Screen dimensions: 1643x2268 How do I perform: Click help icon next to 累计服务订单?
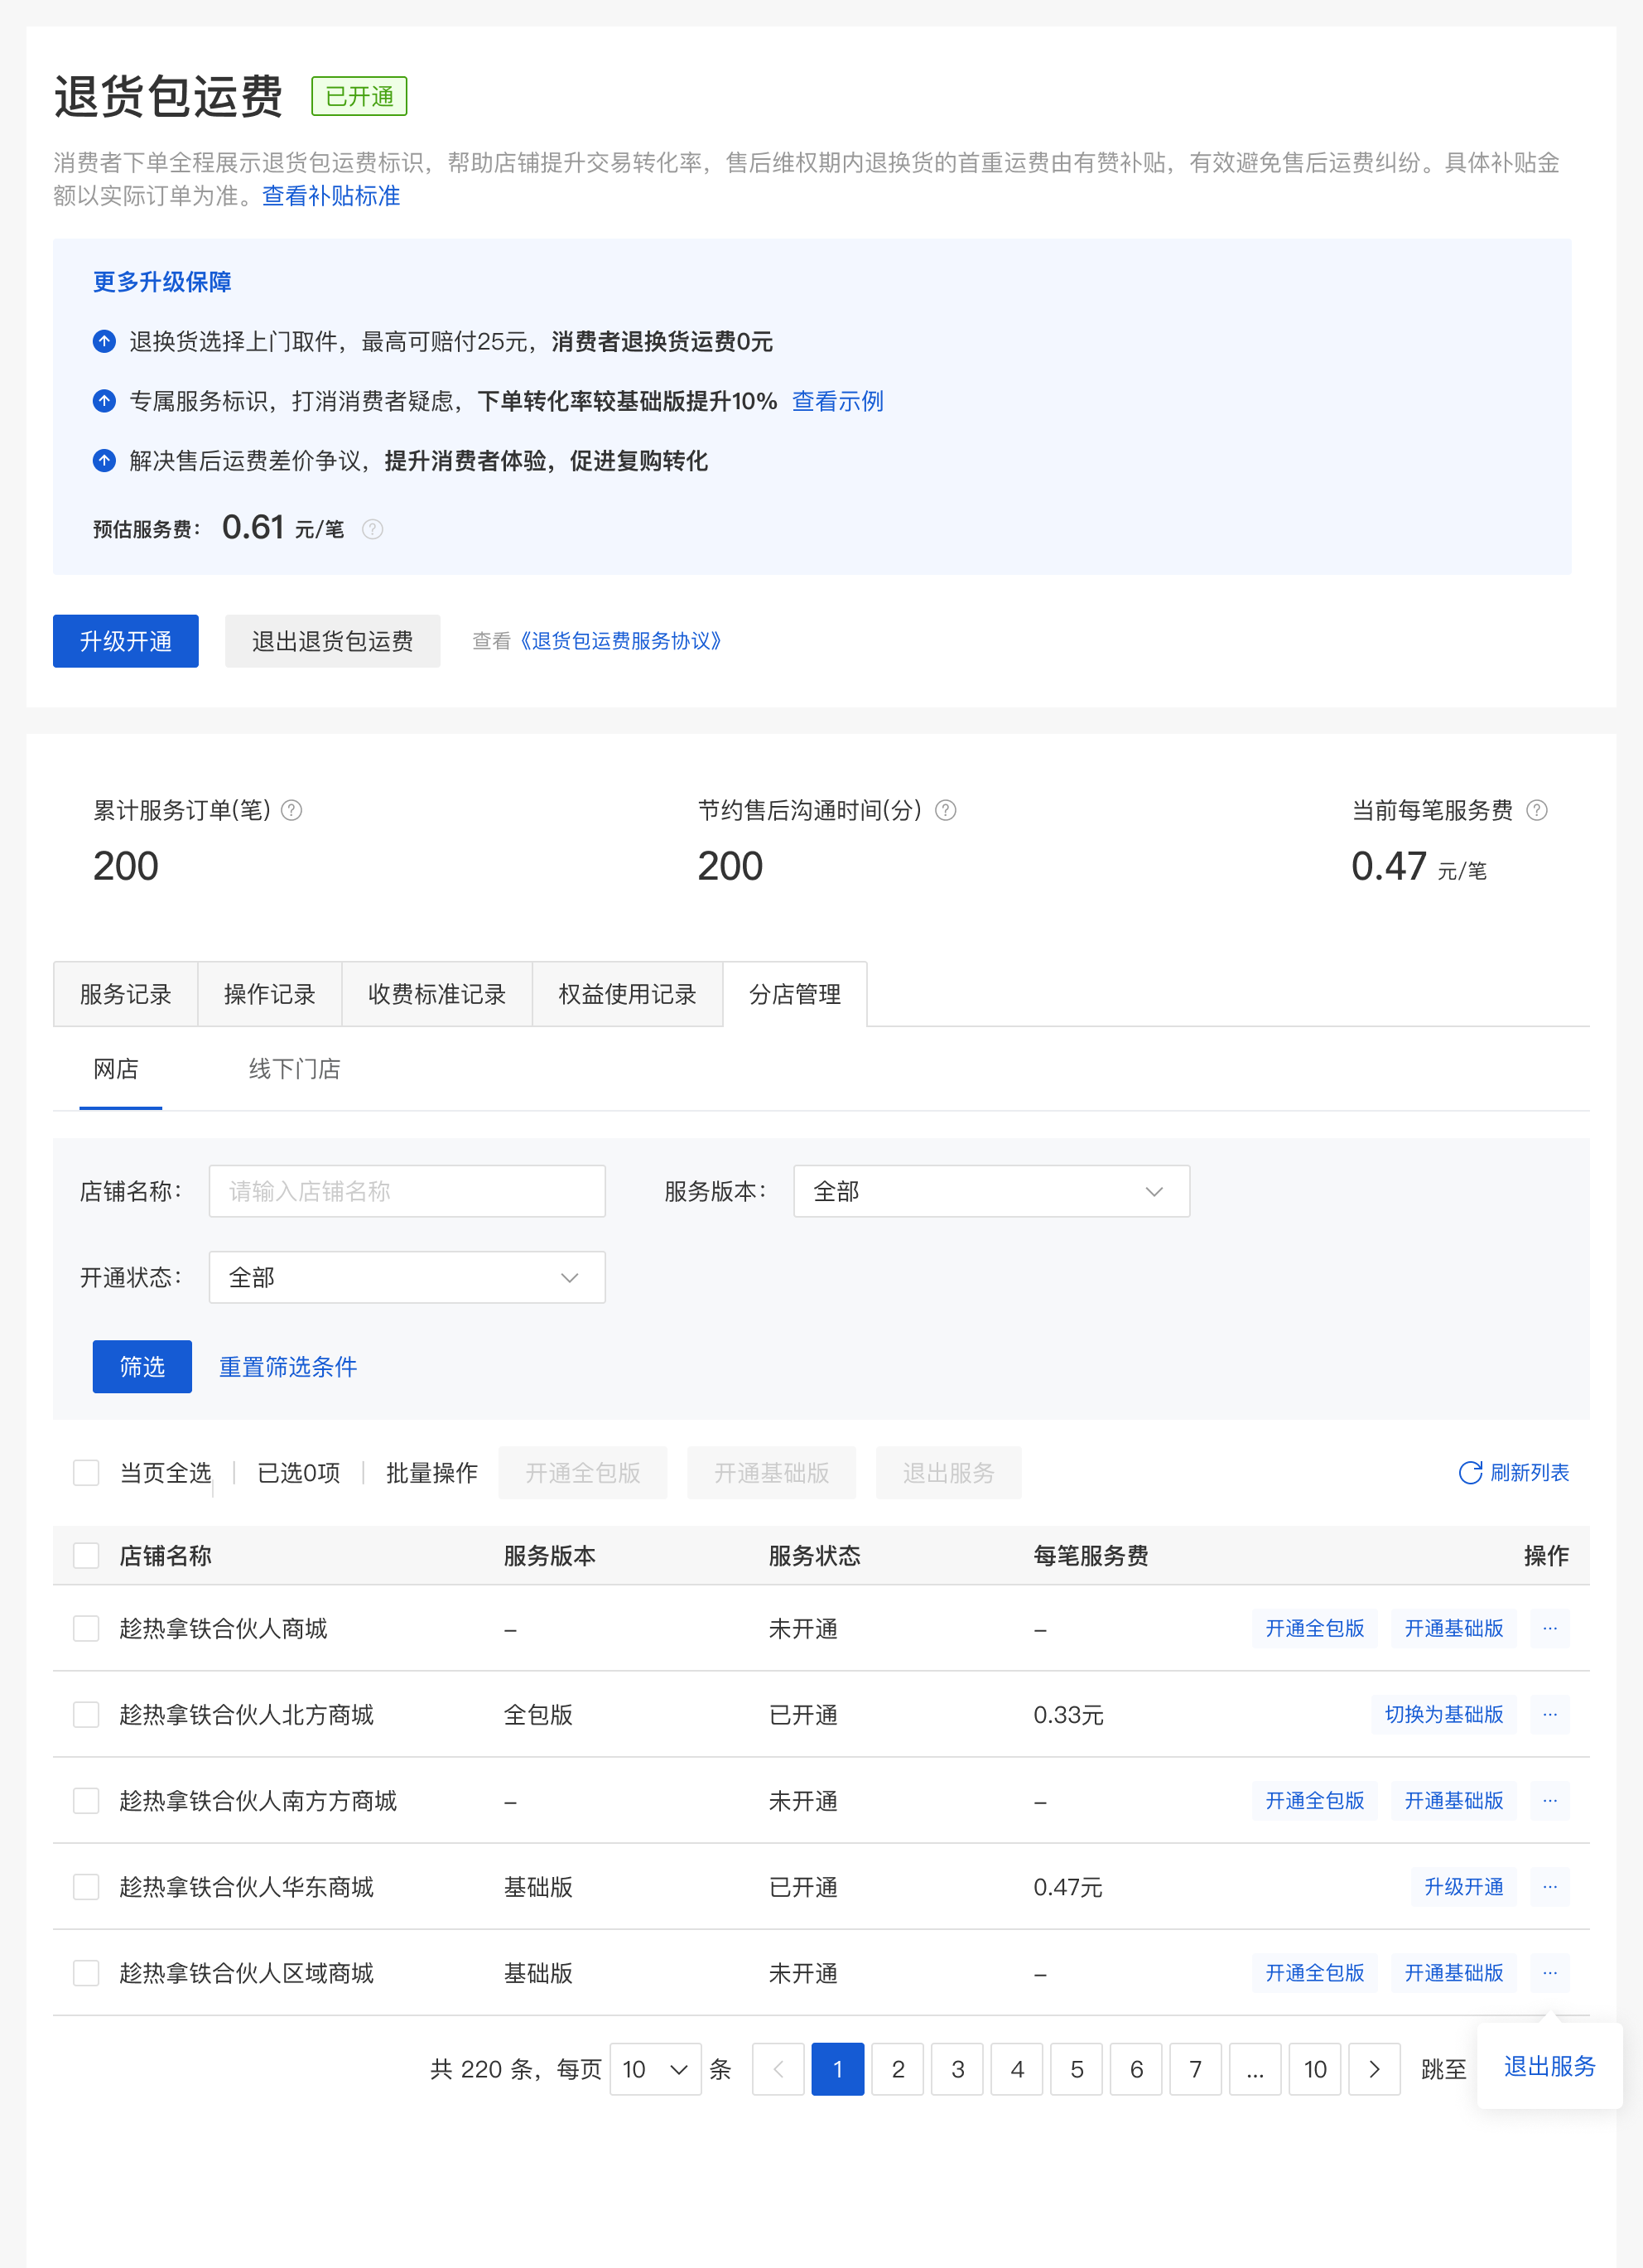click(291, 810)
